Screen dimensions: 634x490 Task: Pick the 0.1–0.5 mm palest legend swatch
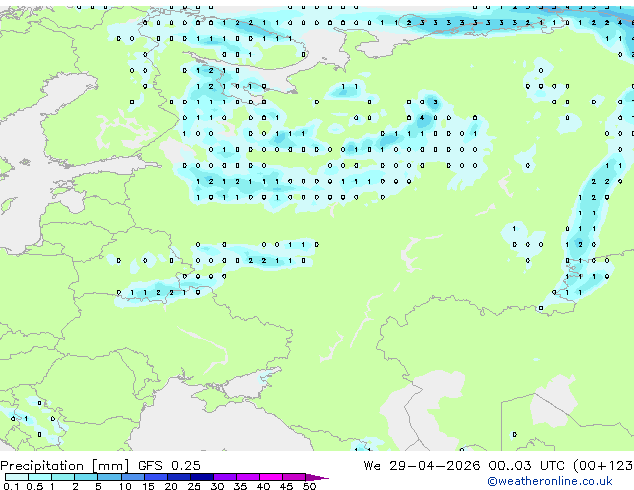pos(17,477)
